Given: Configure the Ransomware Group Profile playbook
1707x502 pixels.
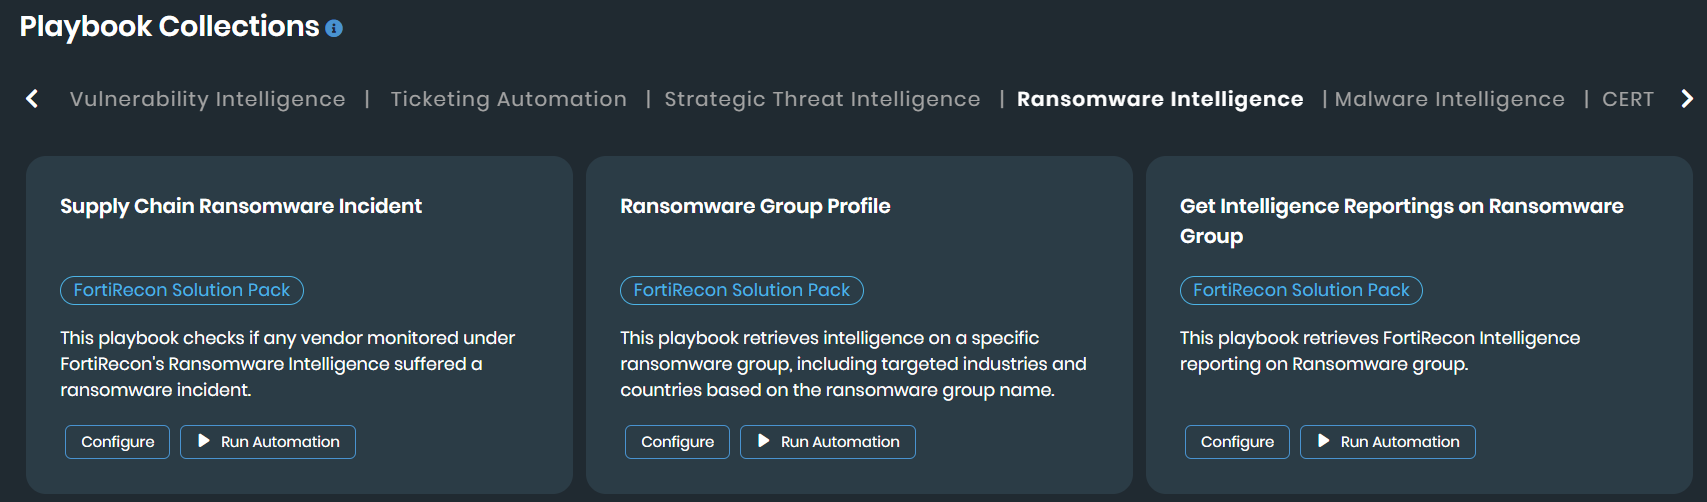Looking at the screenshot, I should point(678,442).
